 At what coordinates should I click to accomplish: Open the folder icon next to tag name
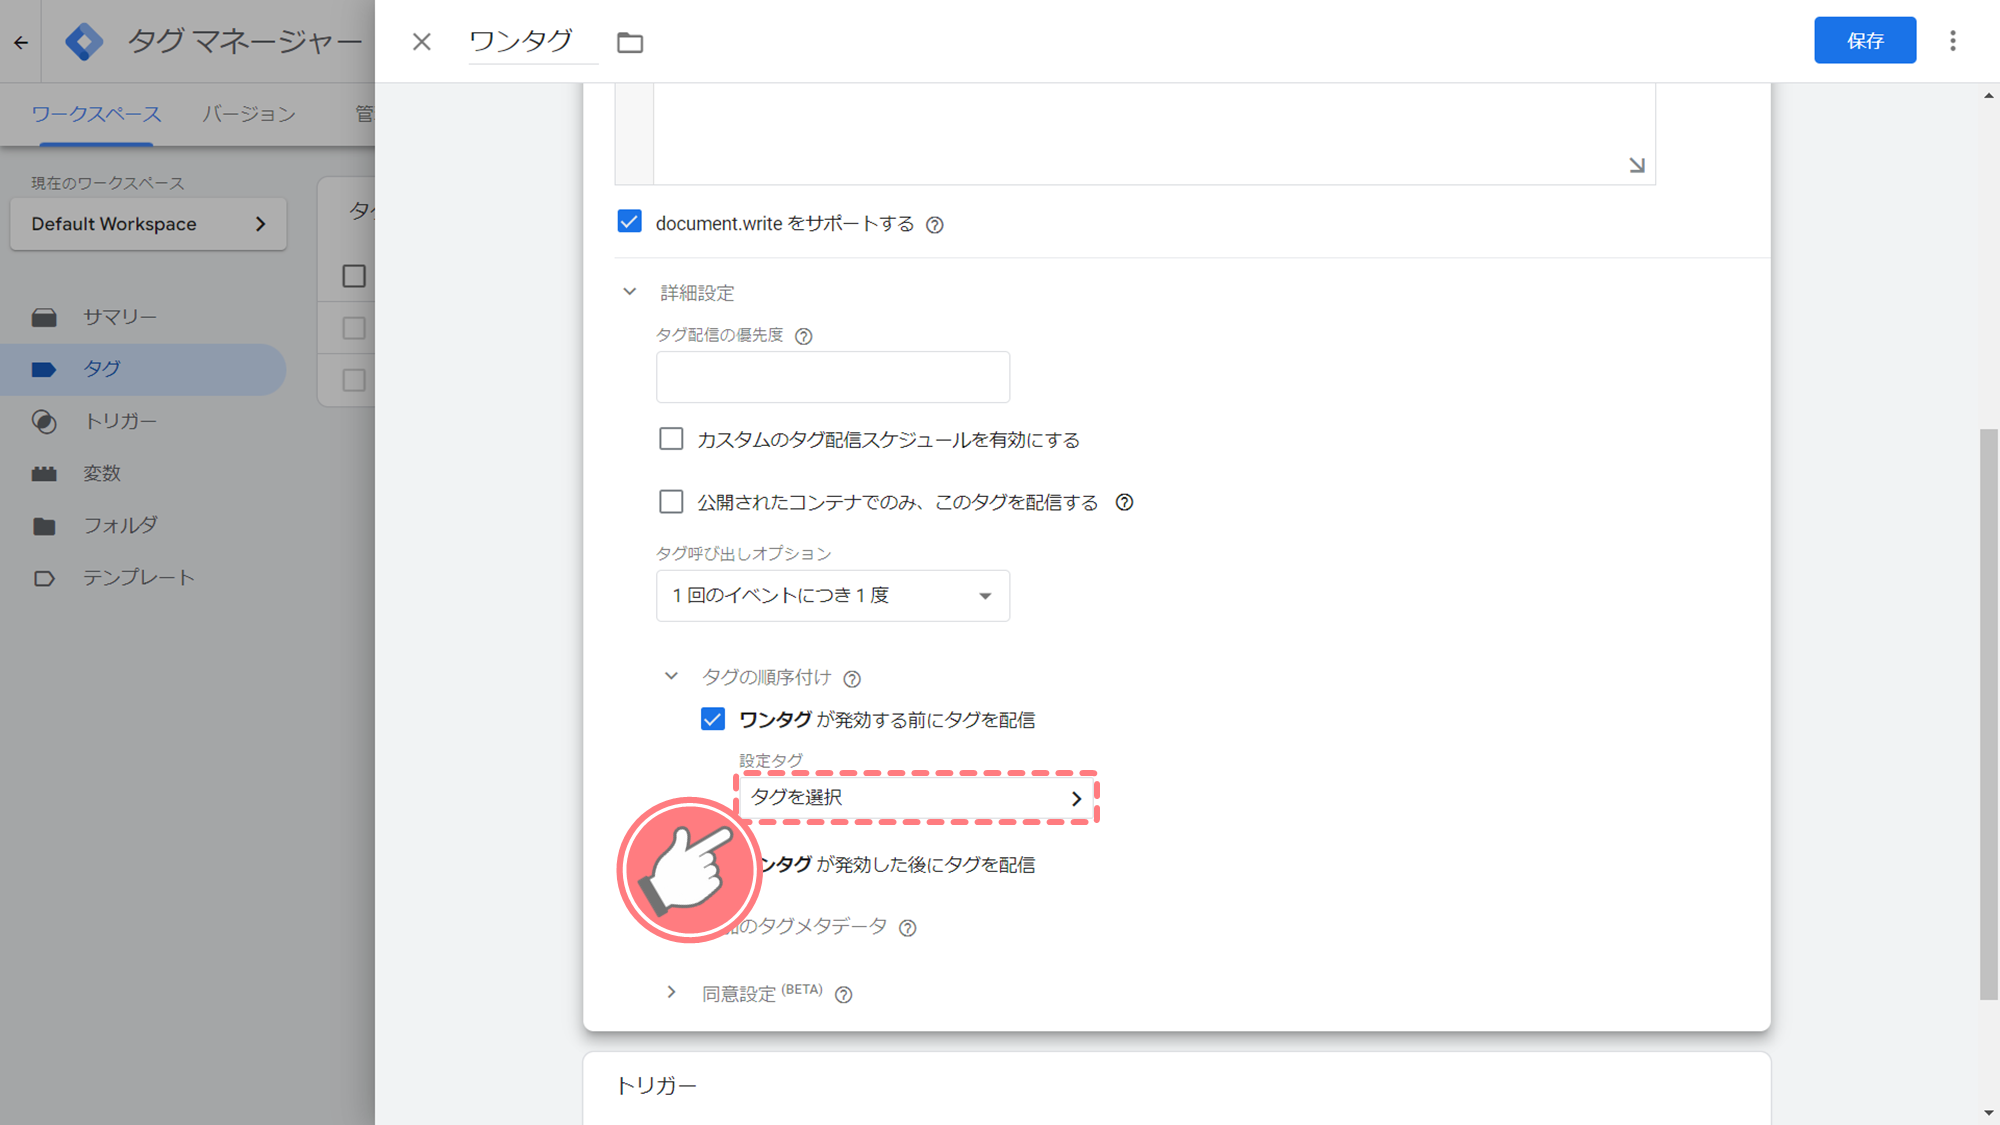(630, 42)
